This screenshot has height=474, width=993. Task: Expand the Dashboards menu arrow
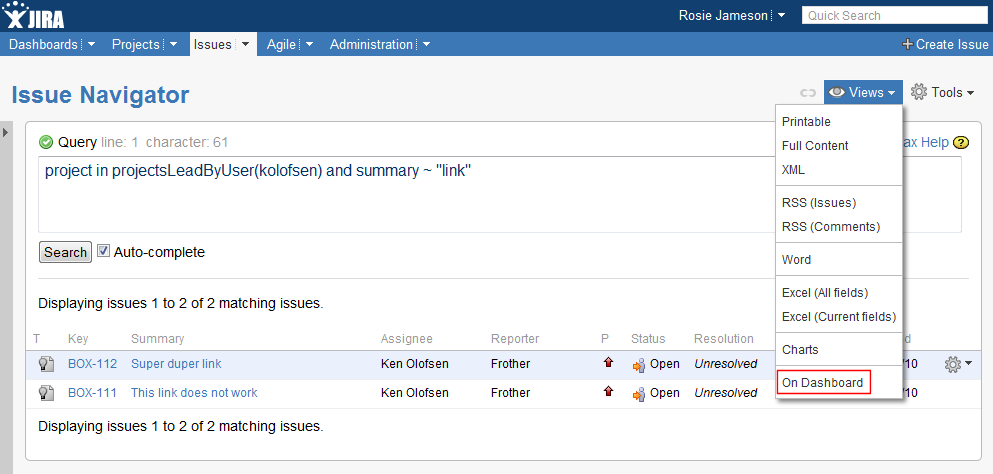[91, 44]
